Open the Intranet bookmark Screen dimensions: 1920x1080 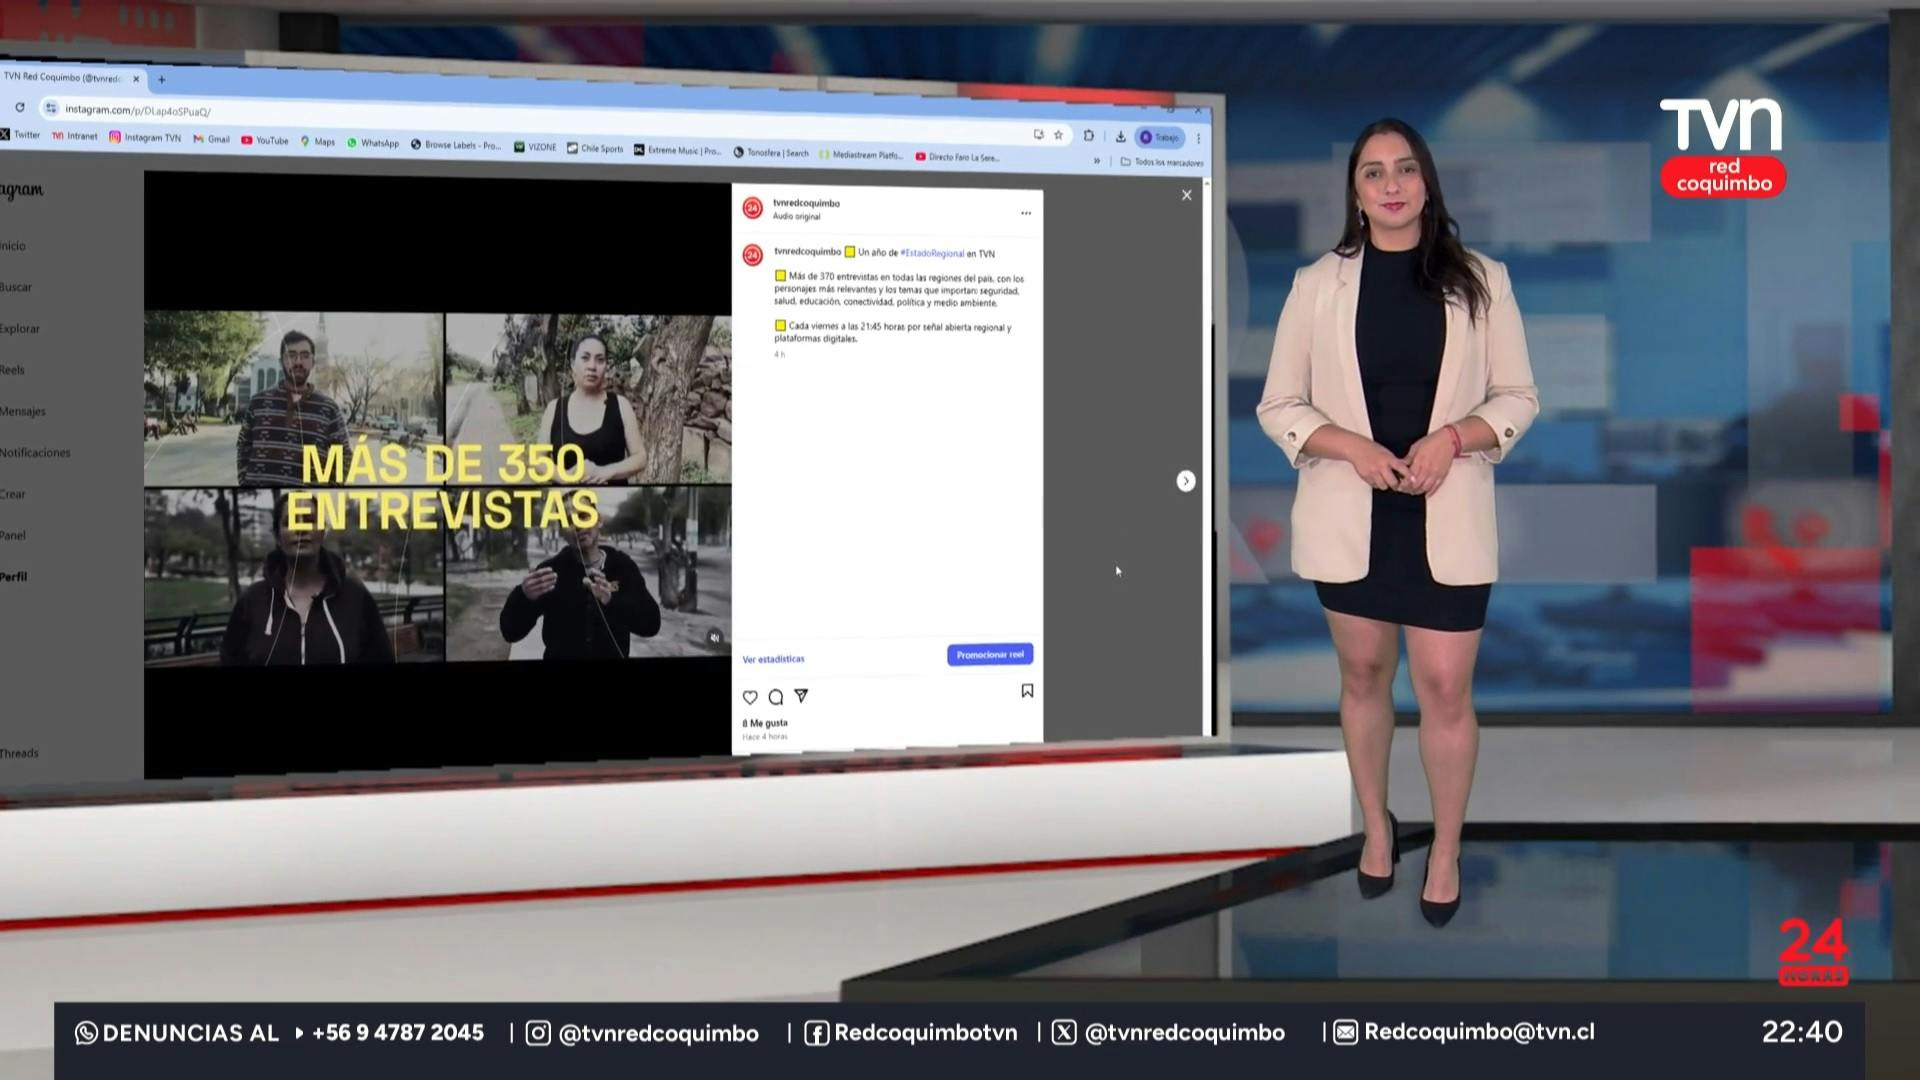coord(75,136)
